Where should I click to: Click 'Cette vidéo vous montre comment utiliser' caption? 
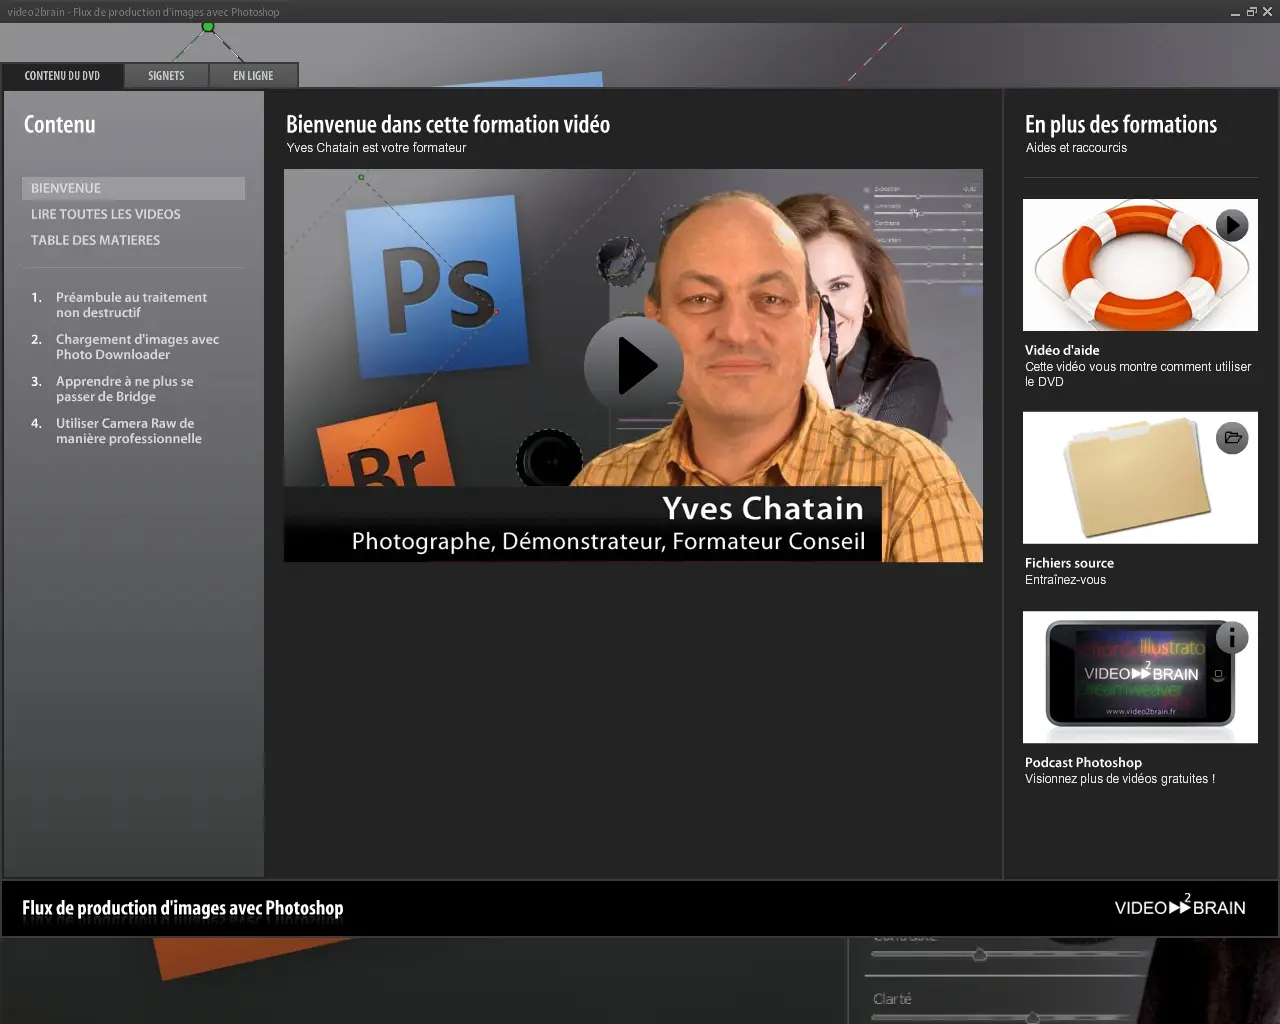pyautogui.click(x=1138, y=367)
